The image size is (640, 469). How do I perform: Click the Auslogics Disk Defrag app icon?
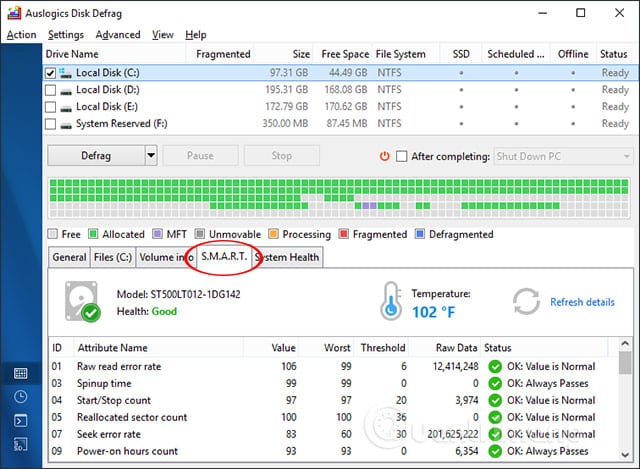click(x=14, y=13)
